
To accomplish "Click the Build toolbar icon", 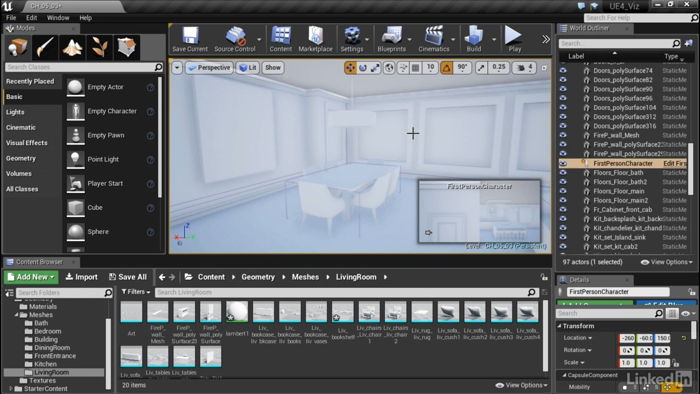I will (474, 39).
